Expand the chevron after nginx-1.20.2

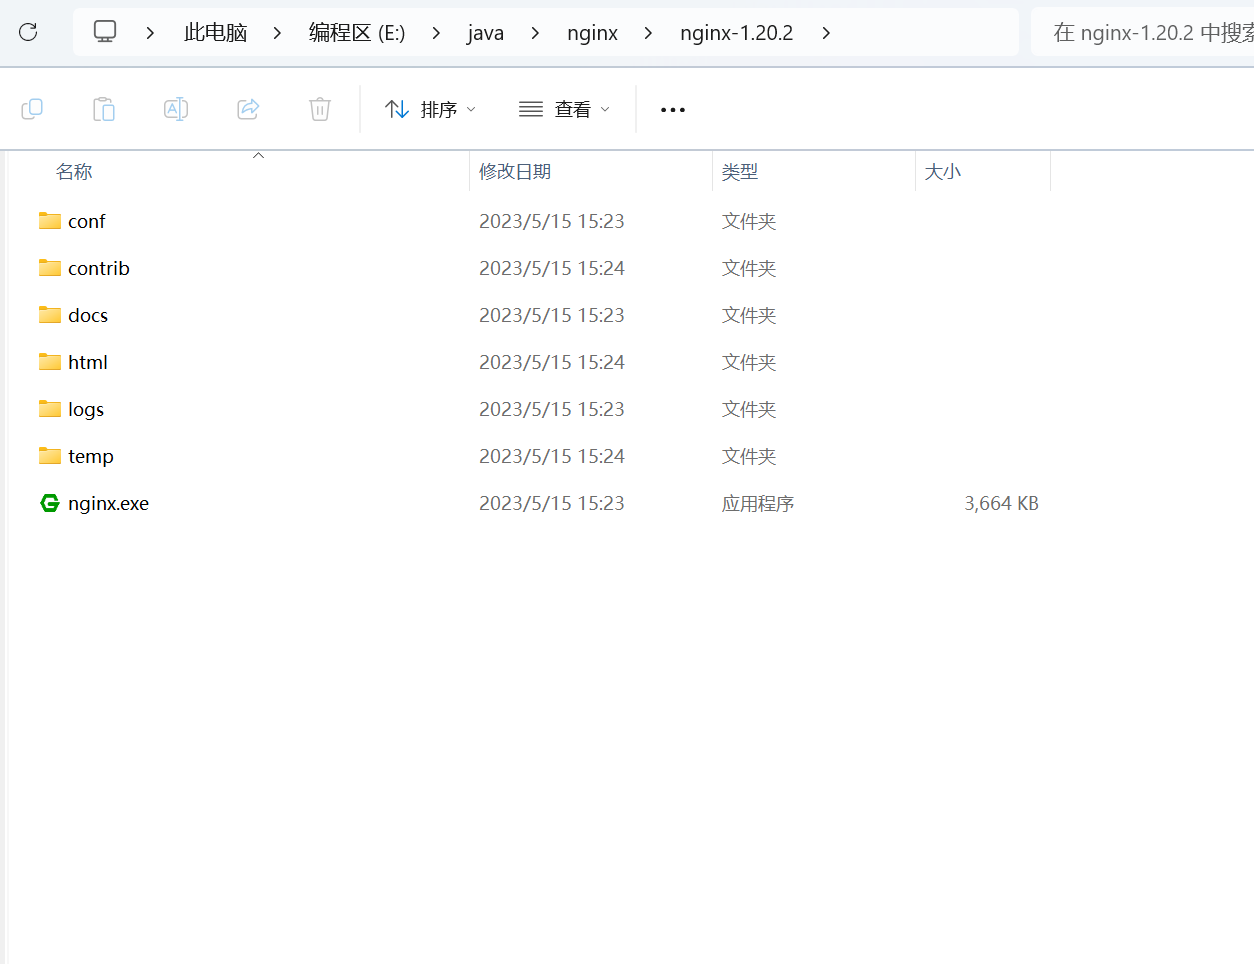pyautogui.click(x=826, y=33)
